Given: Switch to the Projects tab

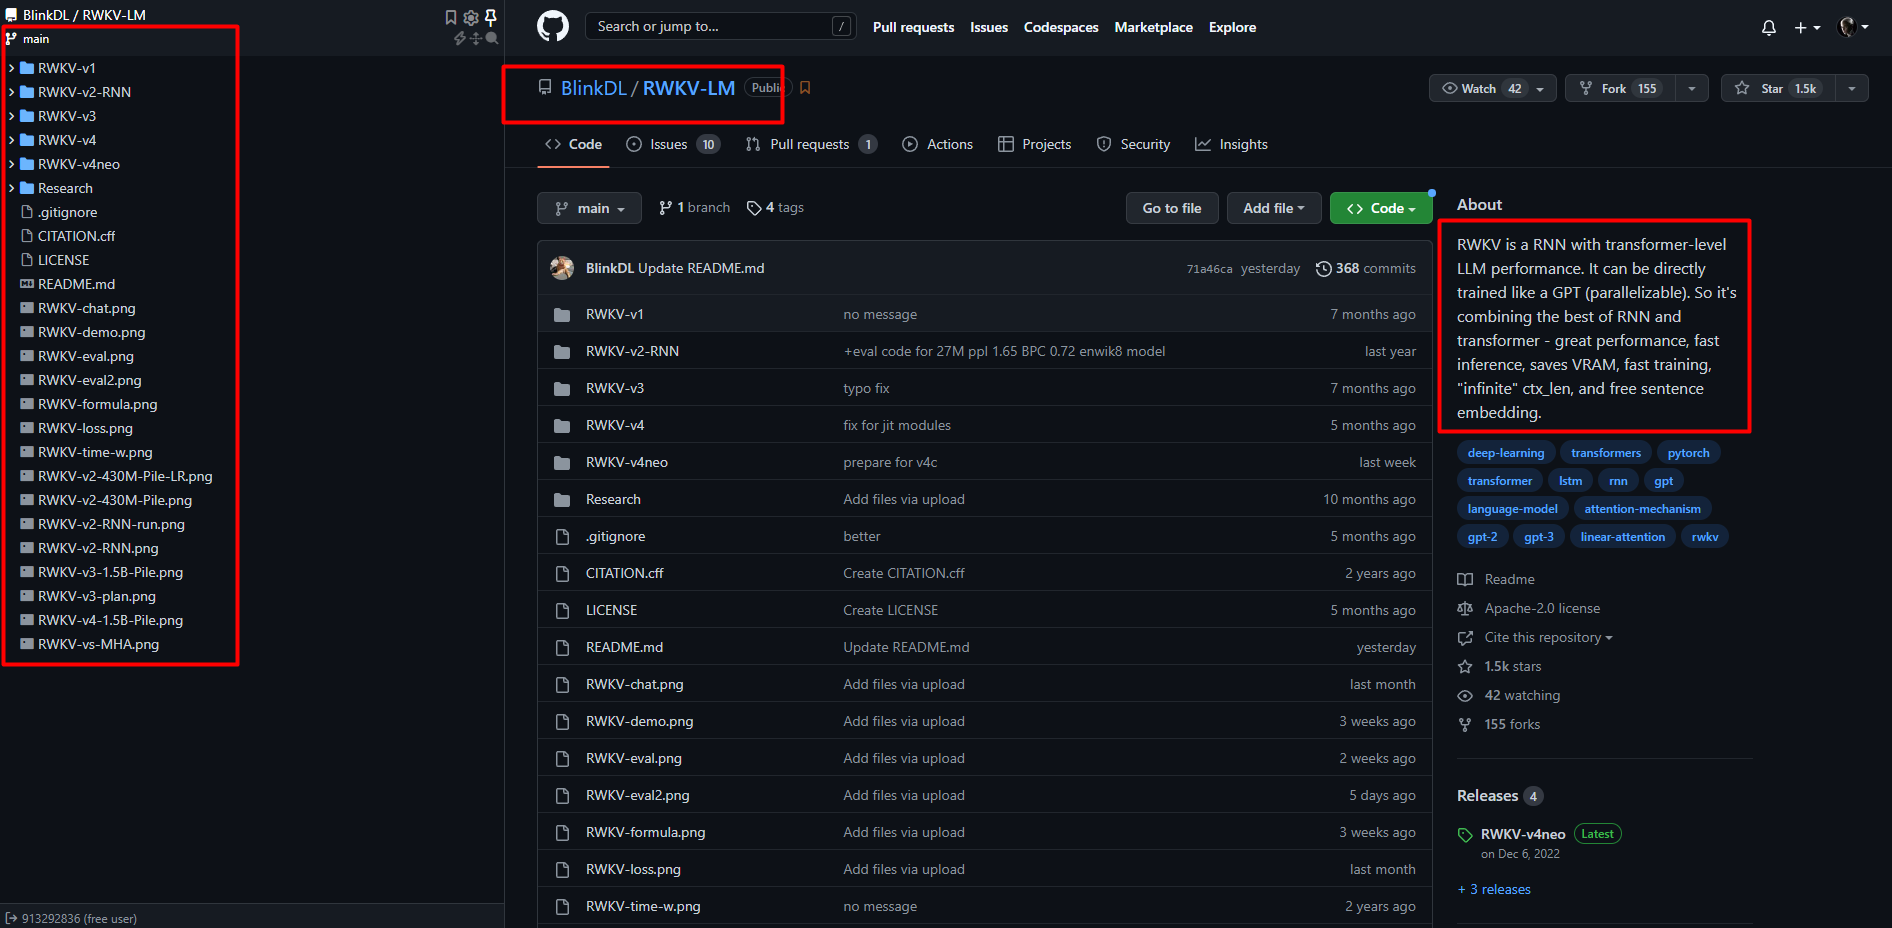Looking at the screenshot, I should [1034, 144].
